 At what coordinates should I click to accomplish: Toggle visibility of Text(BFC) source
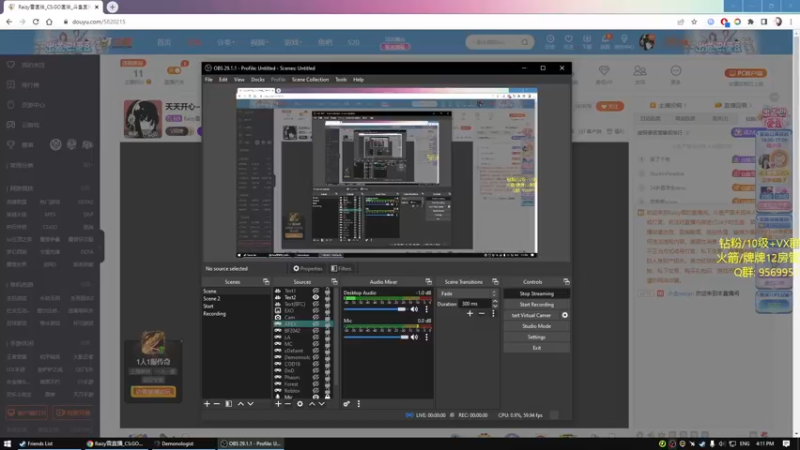pos(316,304)
